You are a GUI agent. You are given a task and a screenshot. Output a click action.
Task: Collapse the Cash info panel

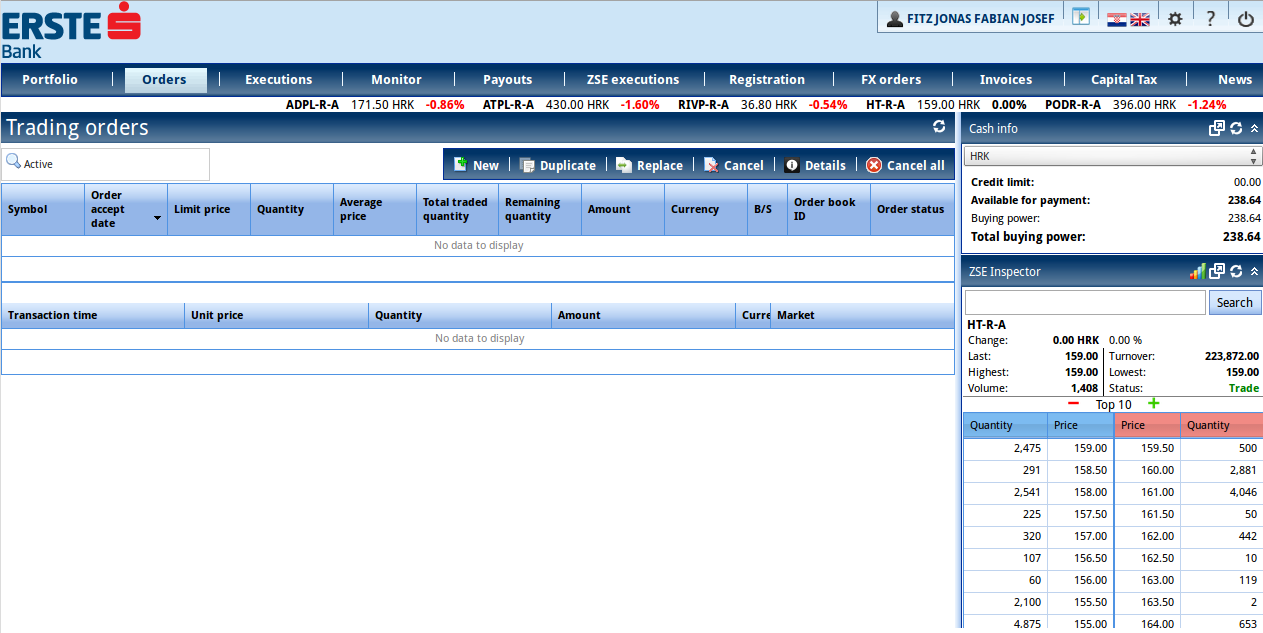pos(1254,128)
